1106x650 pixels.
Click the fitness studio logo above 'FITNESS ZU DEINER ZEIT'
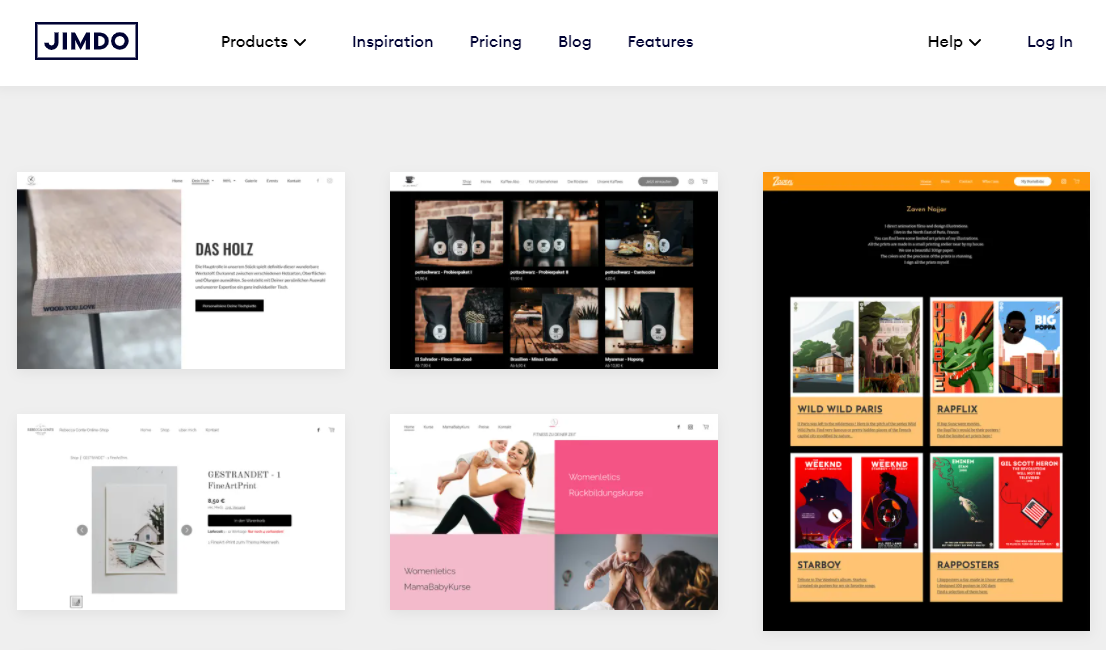(x=555, y=421)
